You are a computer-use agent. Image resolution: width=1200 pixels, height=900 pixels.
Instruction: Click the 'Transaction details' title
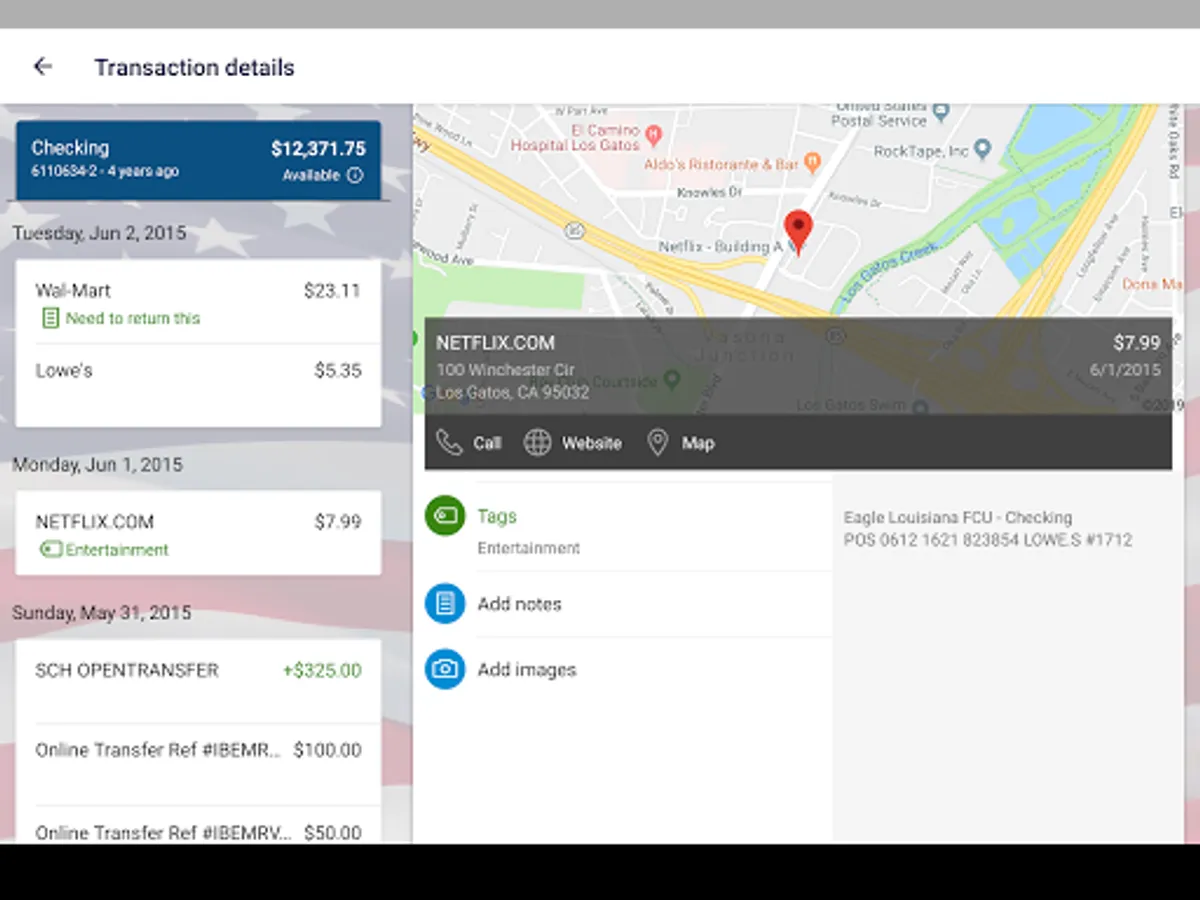coord(194,68)
